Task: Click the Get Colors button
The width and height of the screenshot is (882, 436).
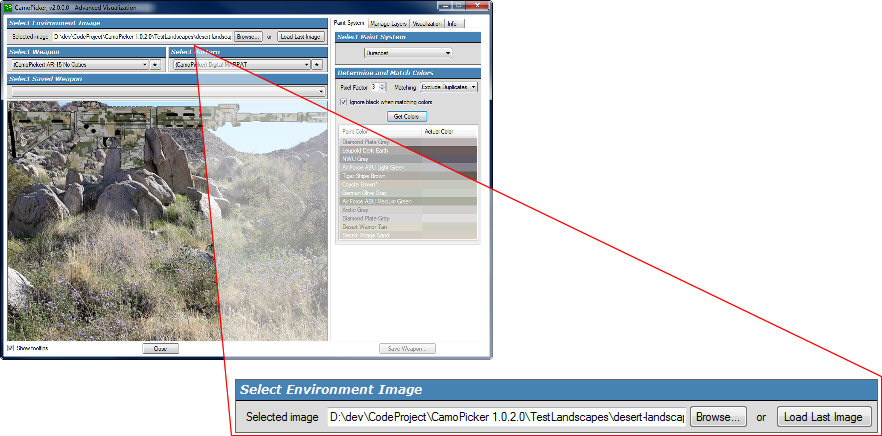Action: (407, 116)
